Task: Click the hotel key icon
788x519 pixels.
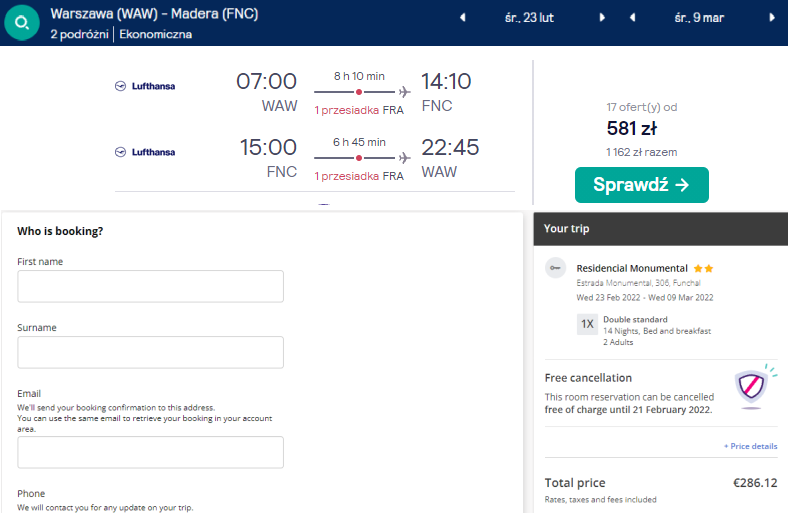Action: click(556, 268)
